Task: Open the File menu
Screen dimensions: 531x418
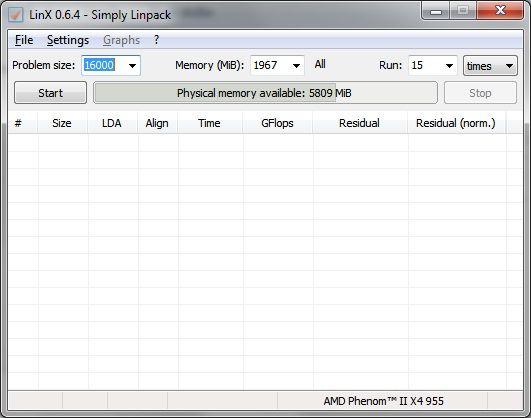Action: coord(24,40)
